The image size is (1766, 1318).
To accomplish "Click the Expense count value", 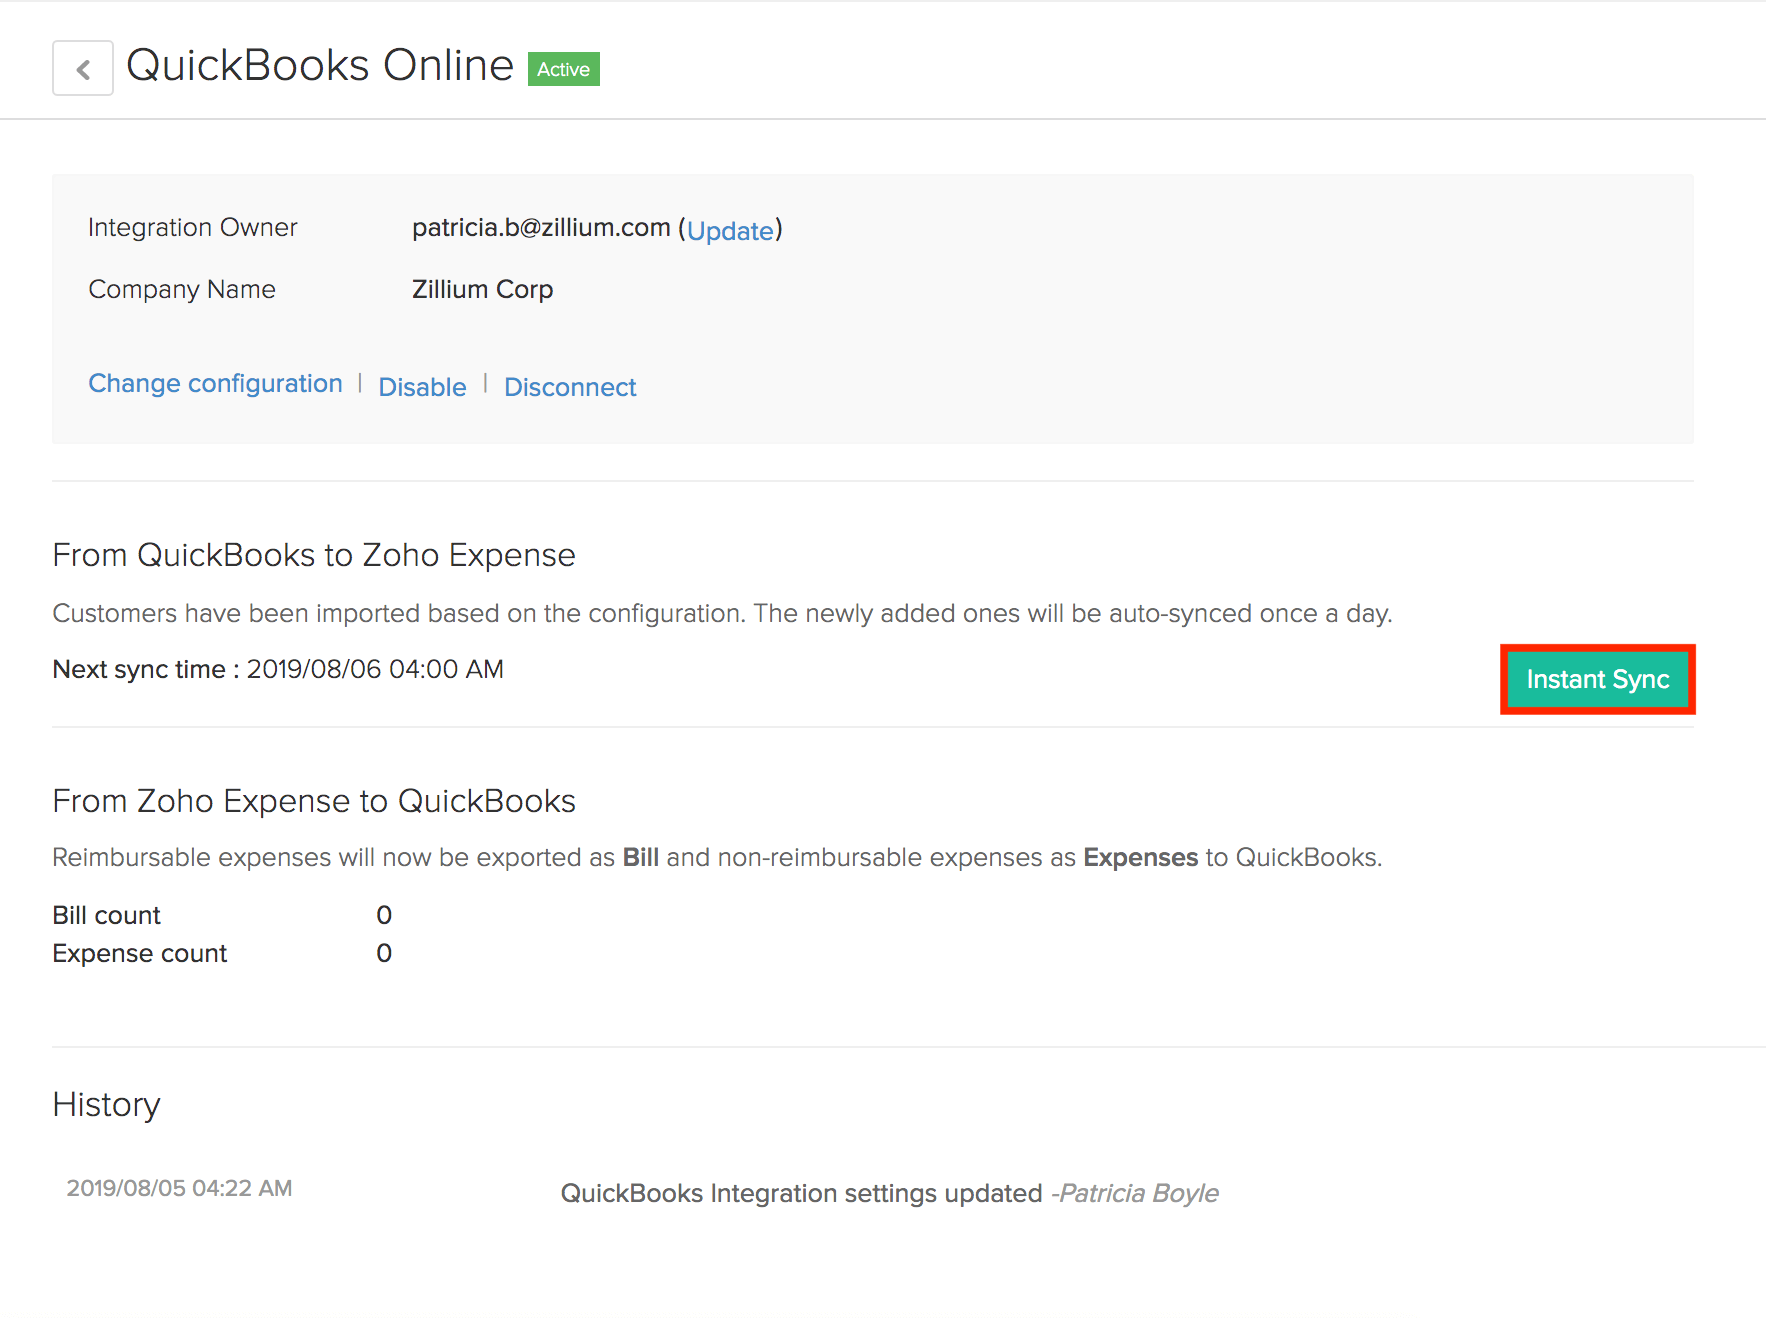I will (384, 953).
